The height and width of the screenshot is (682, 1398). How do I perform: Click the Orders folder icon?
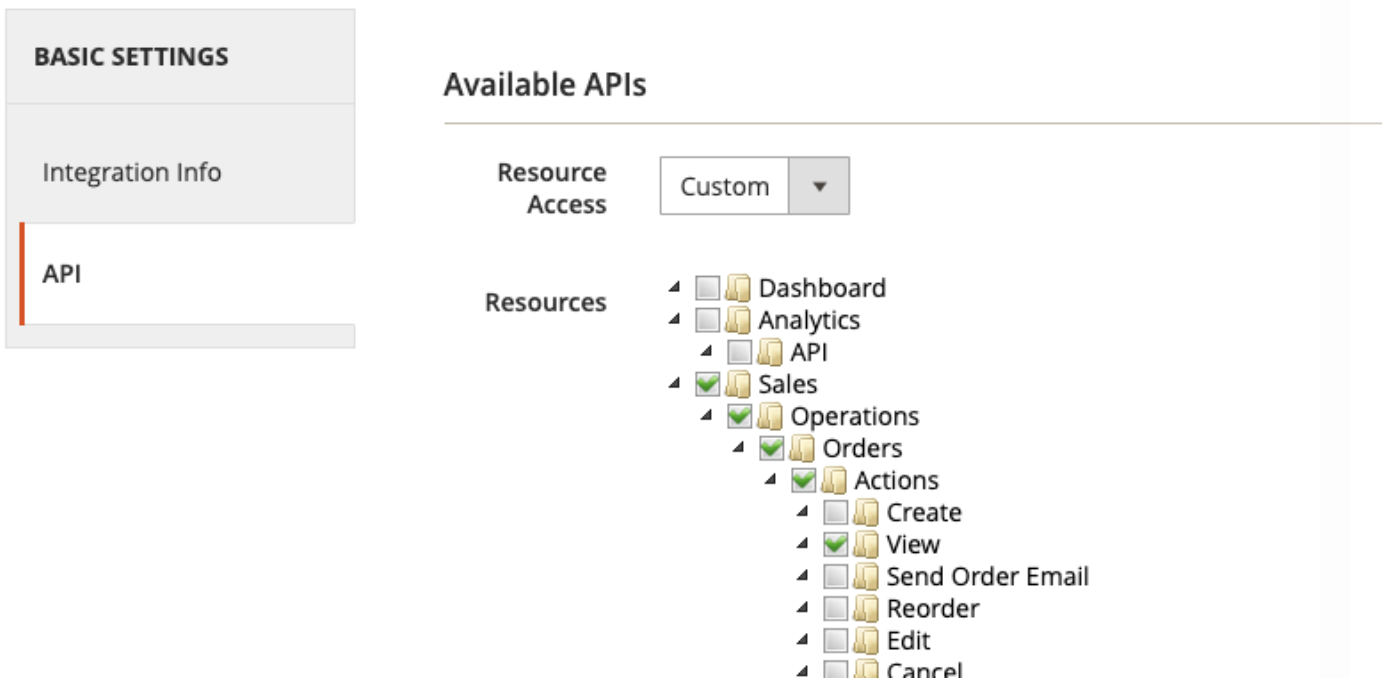click(x=802, y=449)
